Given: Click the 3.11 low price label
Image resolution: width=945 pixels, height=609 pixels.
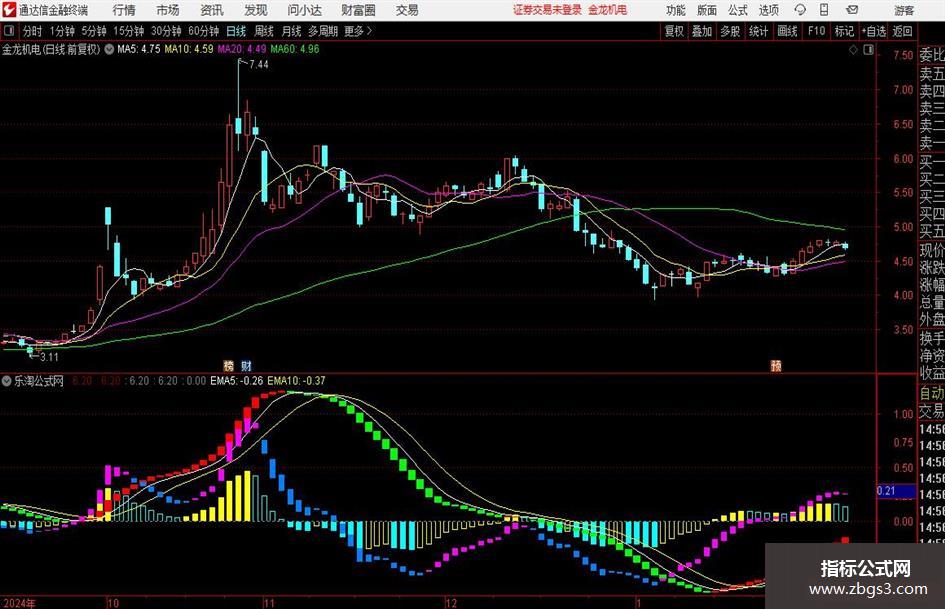Looking at the screenshot, I should (49, 357).
